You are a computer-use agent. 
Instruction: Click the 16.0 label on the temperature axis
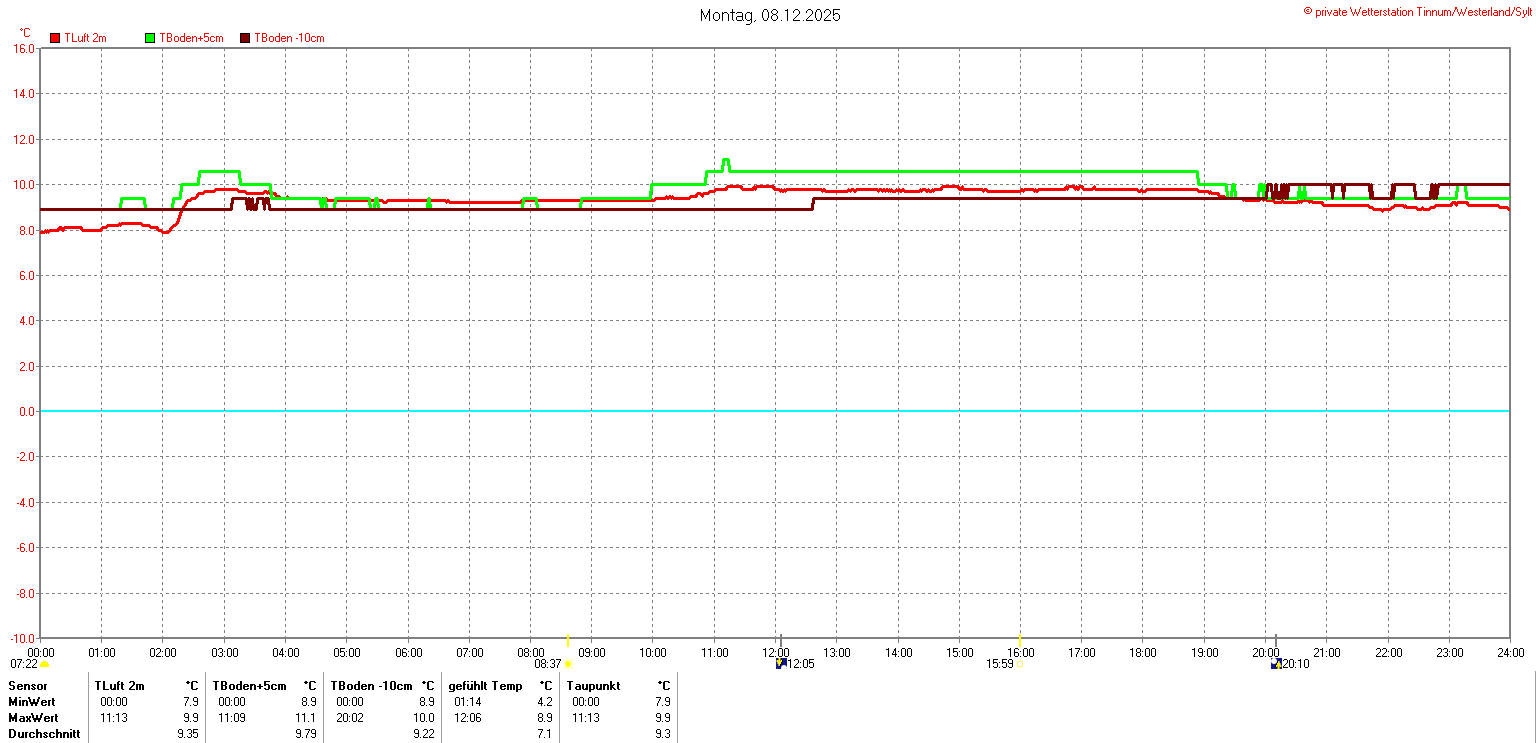pos(23,48)
